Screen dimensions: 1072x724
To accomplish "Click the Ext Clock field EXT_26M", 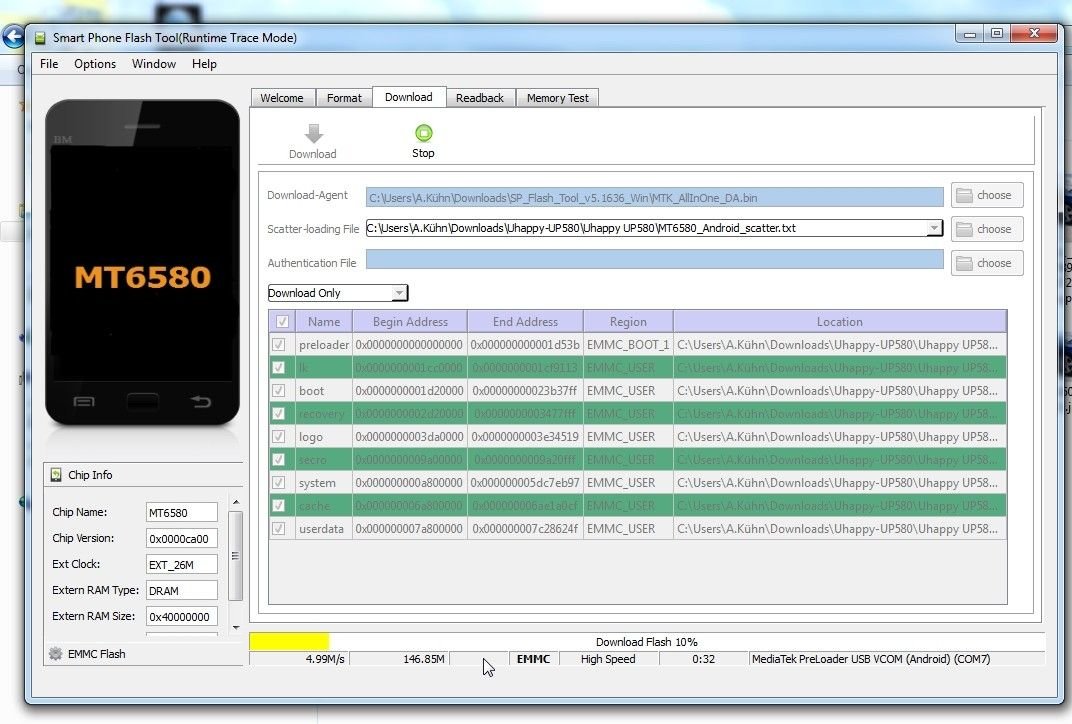I will pos(181,564).
